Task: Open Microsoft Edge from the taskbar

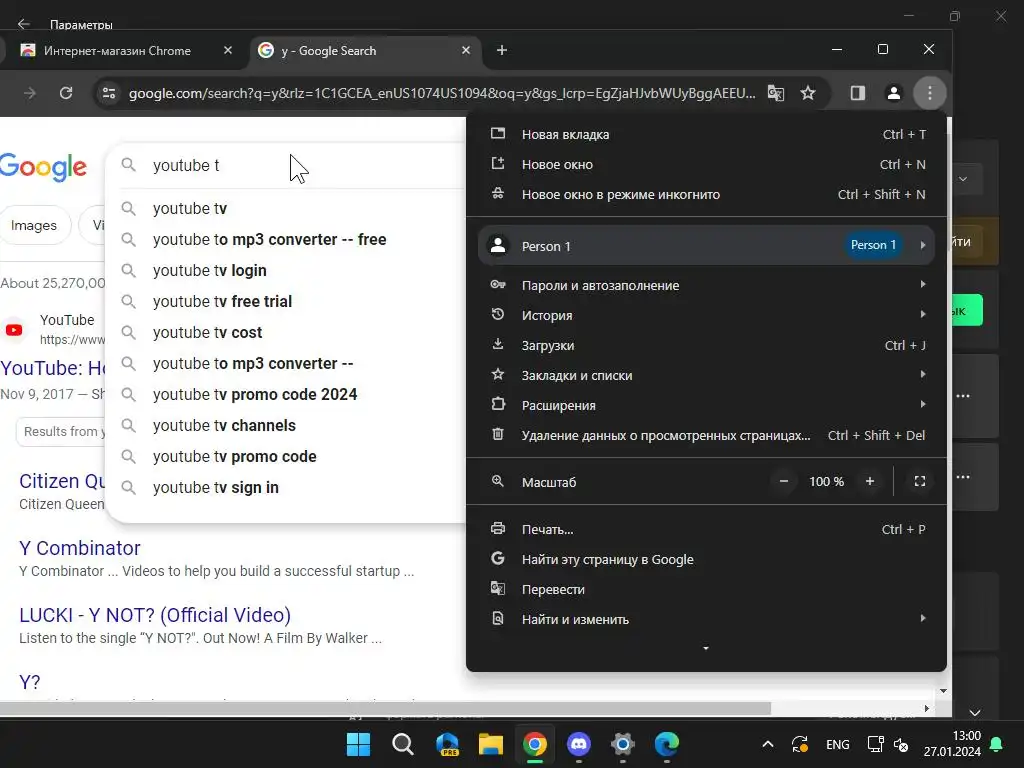Action: (x=667, y=744)
